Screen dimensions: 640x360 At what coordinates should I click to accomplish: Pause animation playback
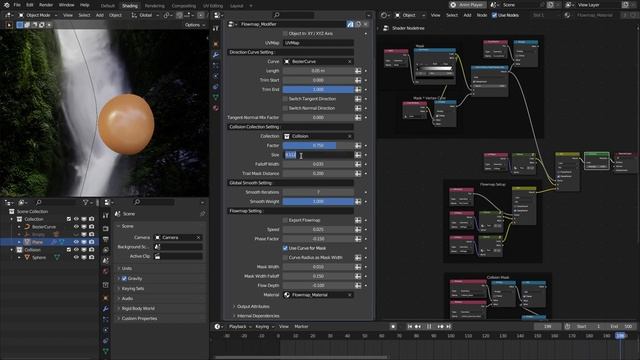(429, 327)
